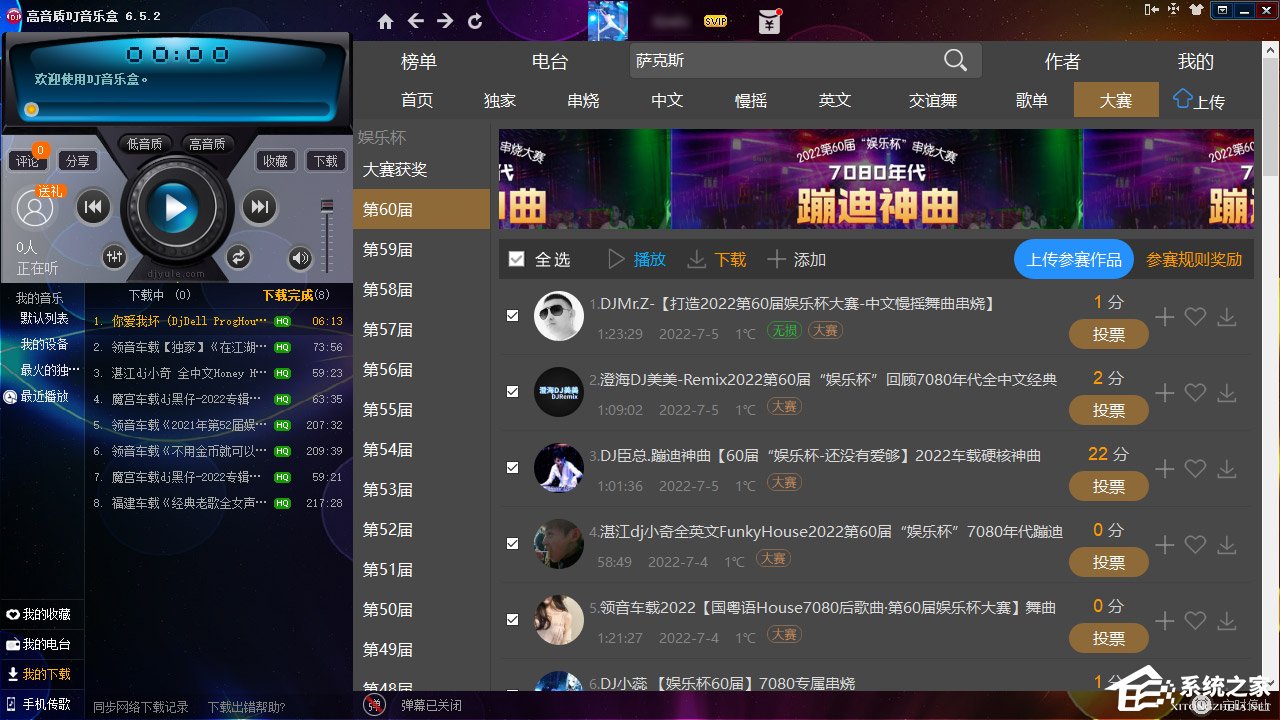
Task: Uncheck the checkbox beside song 1 by DJMr.Z
Action: pos(513,315)
